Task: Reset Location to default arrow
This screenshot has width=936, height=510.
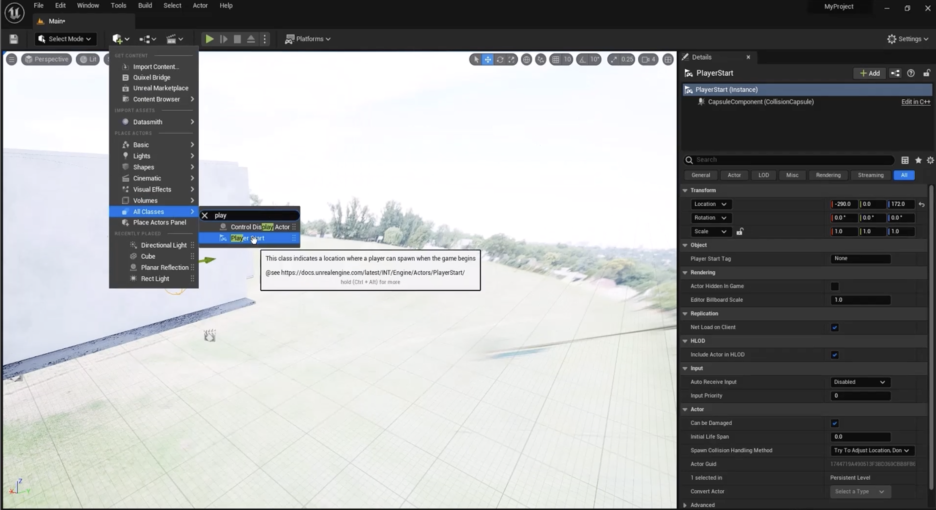Action: coord(922,204)
